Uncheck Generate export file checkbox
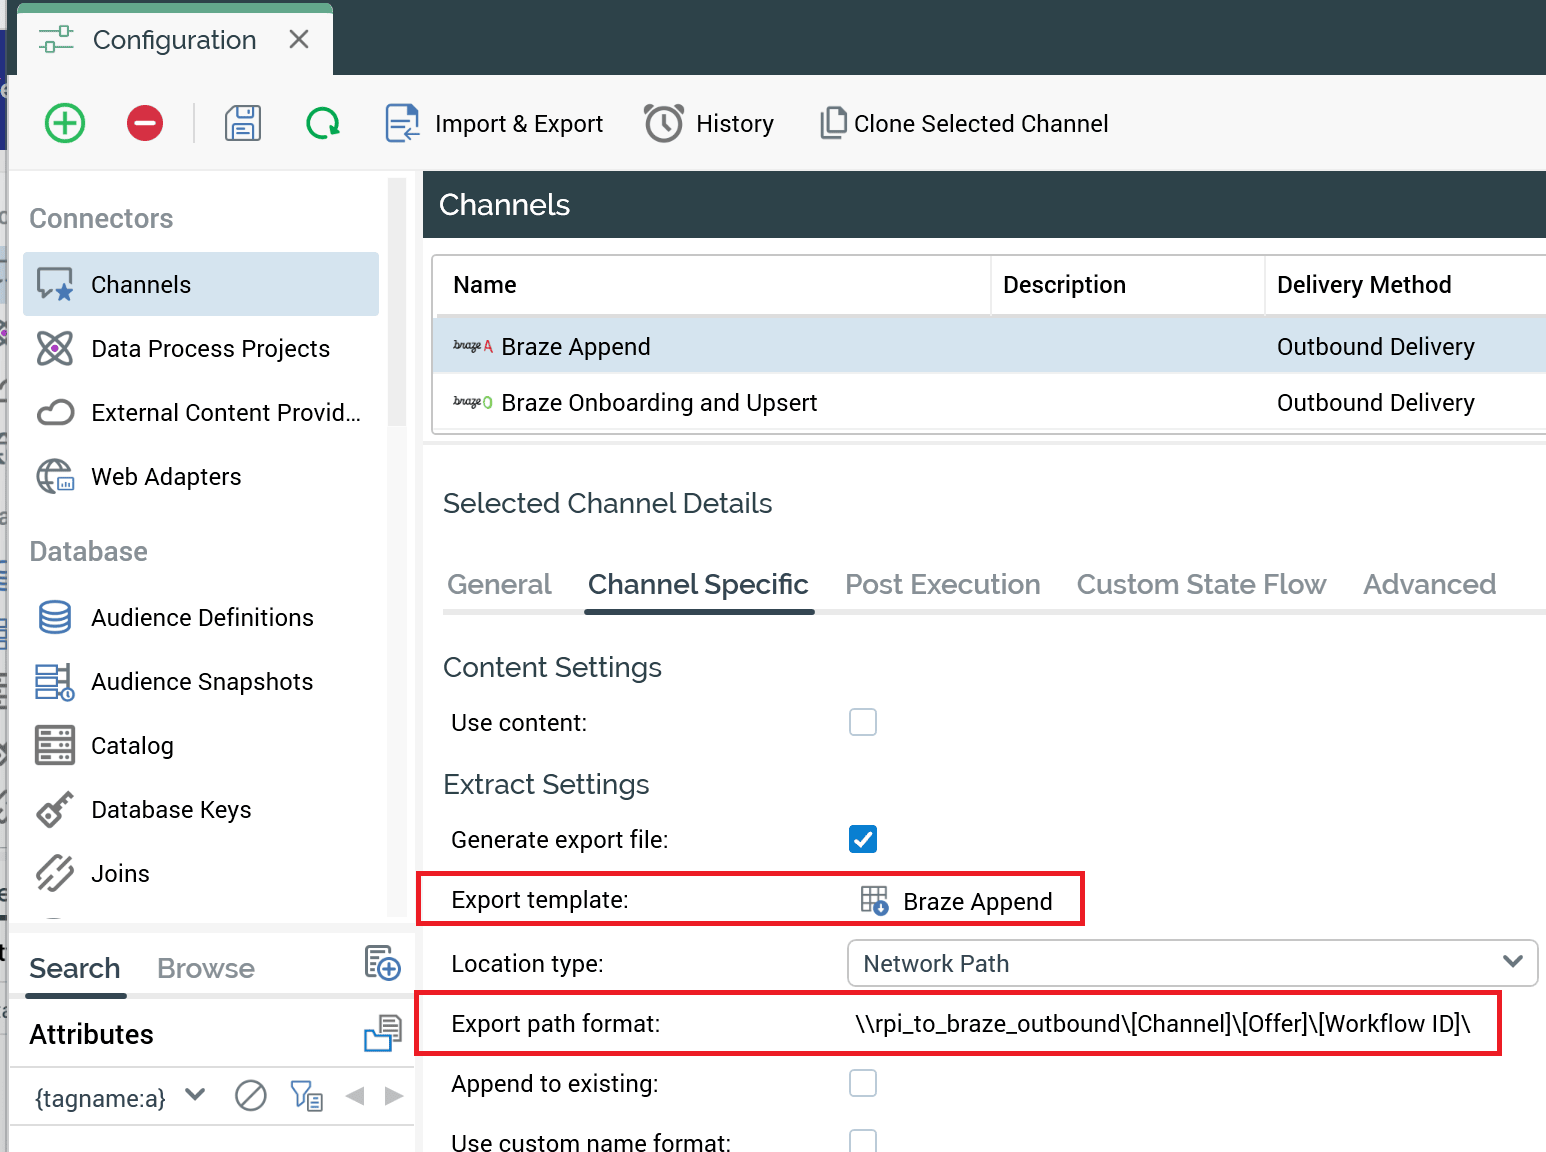 coord(862,839)
